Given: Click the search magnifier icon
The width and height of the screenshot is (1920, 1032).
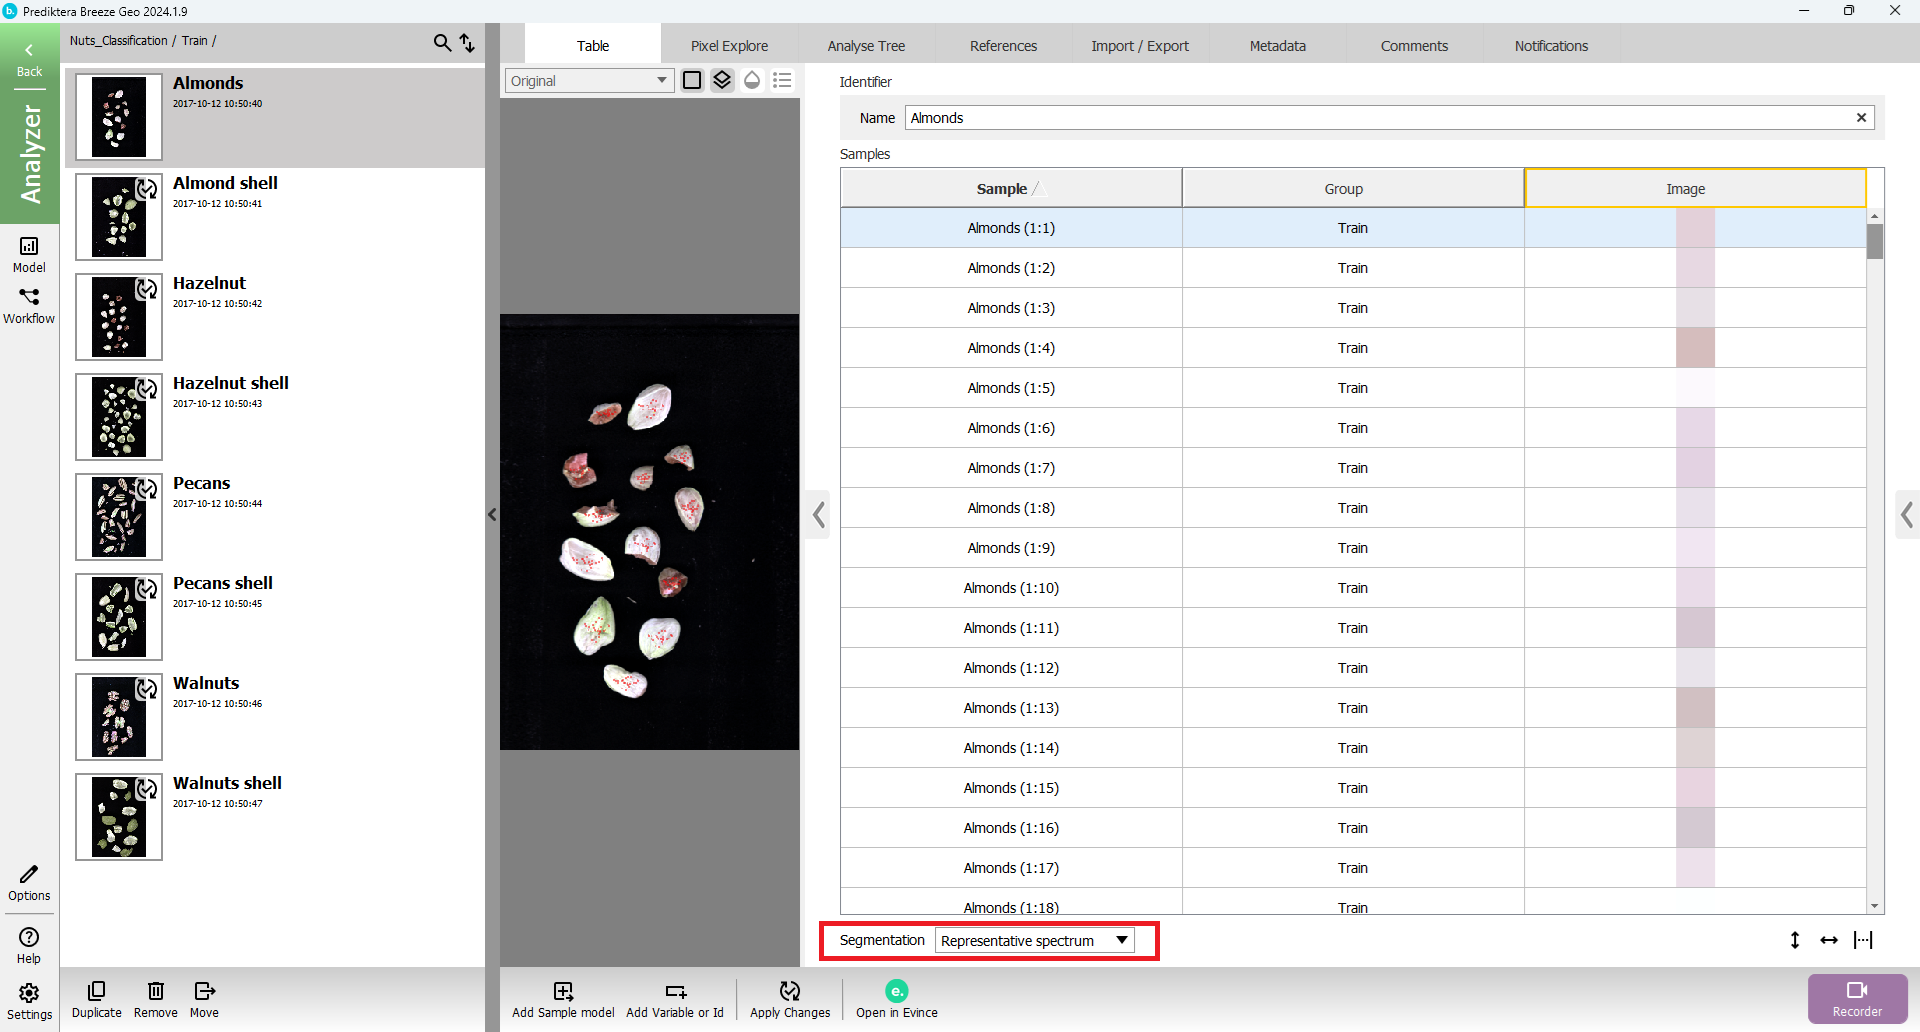Looking at the screenshot, I should 441,42.
